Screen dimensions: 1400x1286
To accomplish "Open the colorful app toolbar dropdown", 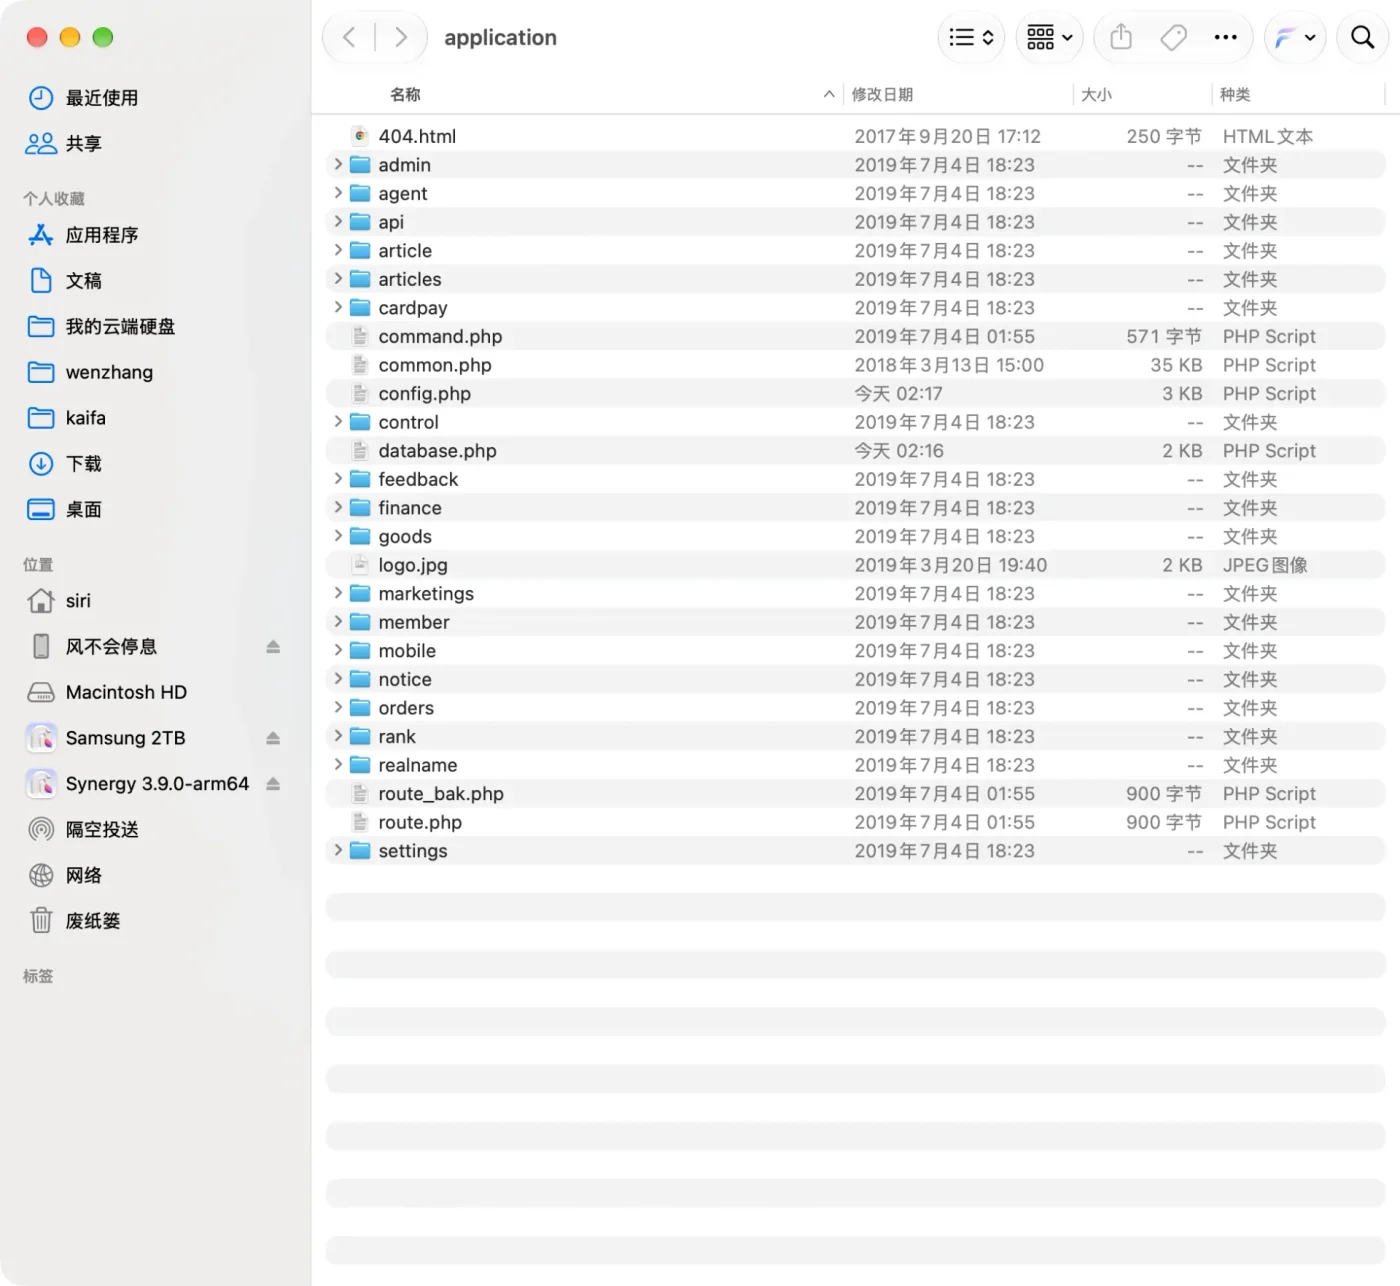I will click(x=1295, y=38).
